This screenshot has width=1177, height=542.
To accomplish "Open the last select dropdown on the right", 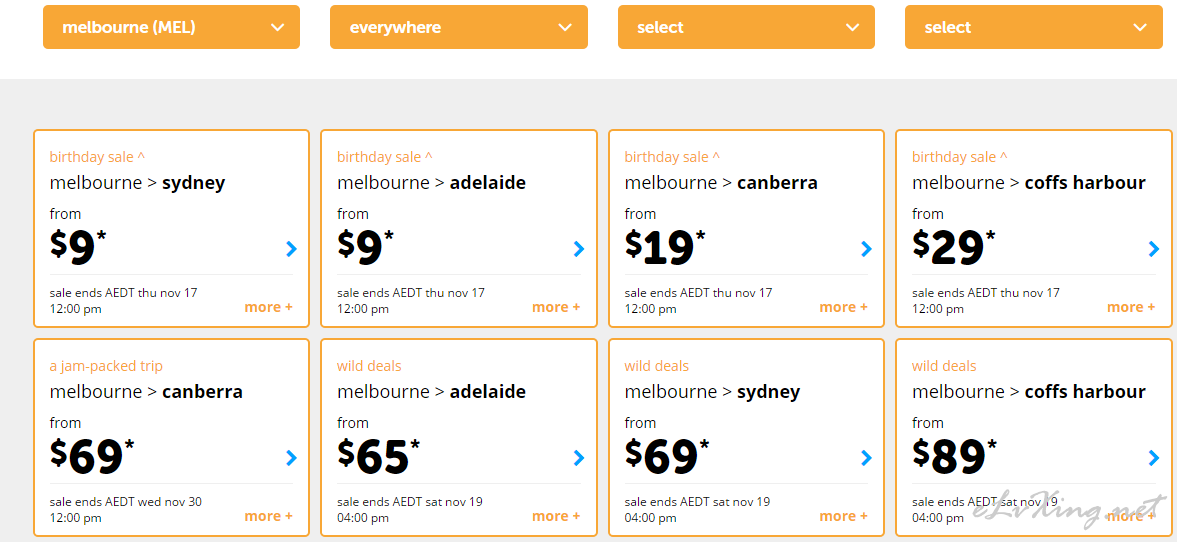I will point(1034,27).
